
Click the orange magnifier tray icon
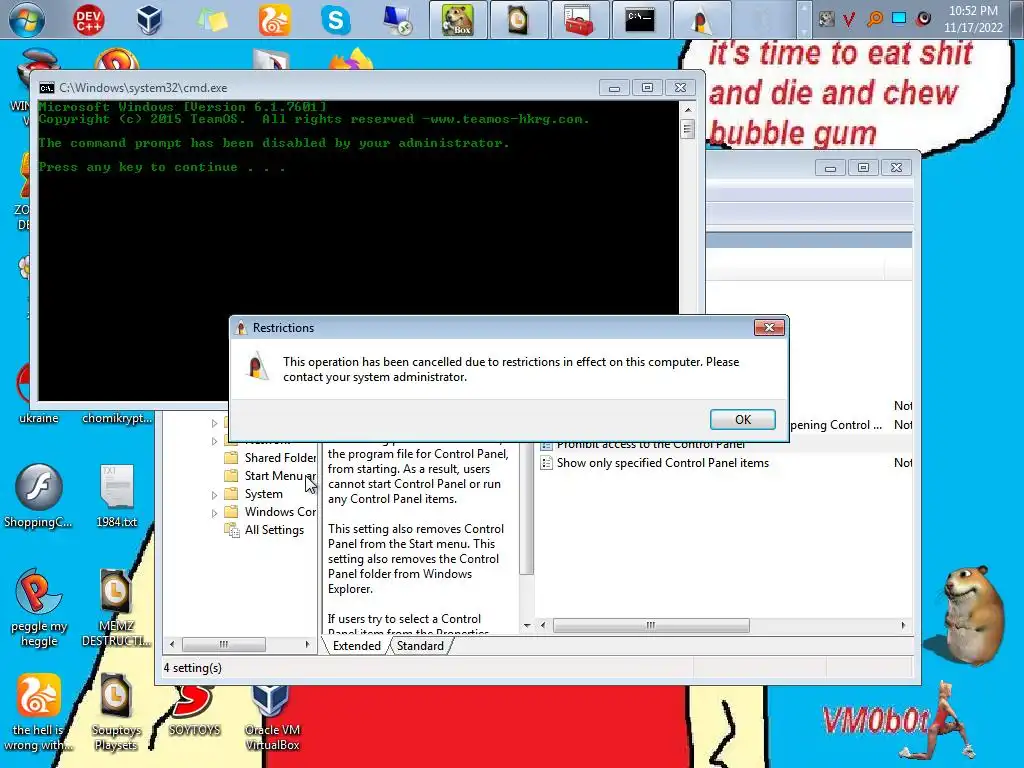point(874,19)
